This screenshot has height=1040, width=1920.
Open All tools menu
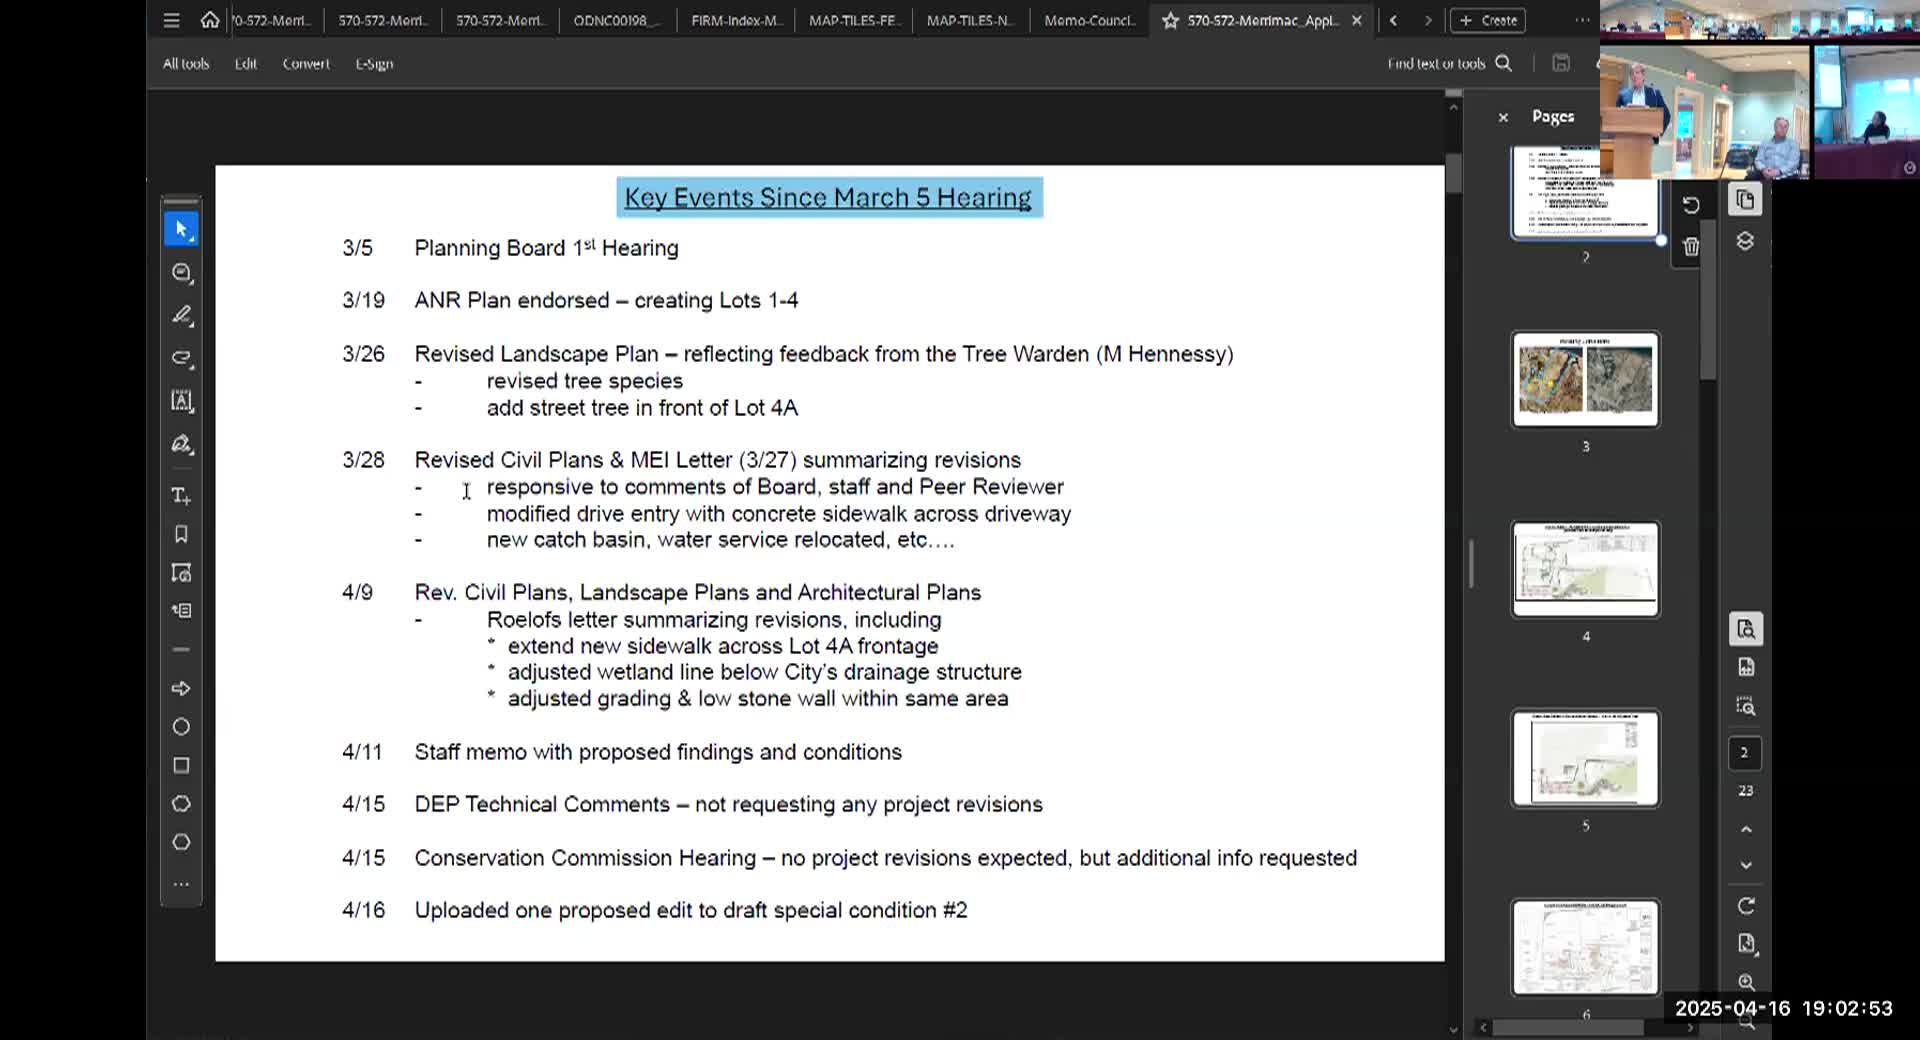click(x=186, y=64)
